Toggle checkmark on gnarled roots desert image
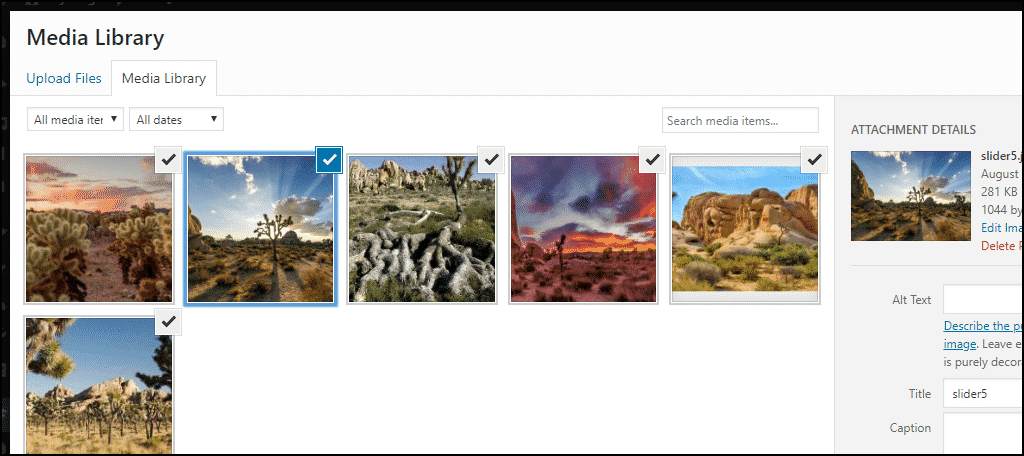Screen dimensions: 1024x456 tap(491, 160)
